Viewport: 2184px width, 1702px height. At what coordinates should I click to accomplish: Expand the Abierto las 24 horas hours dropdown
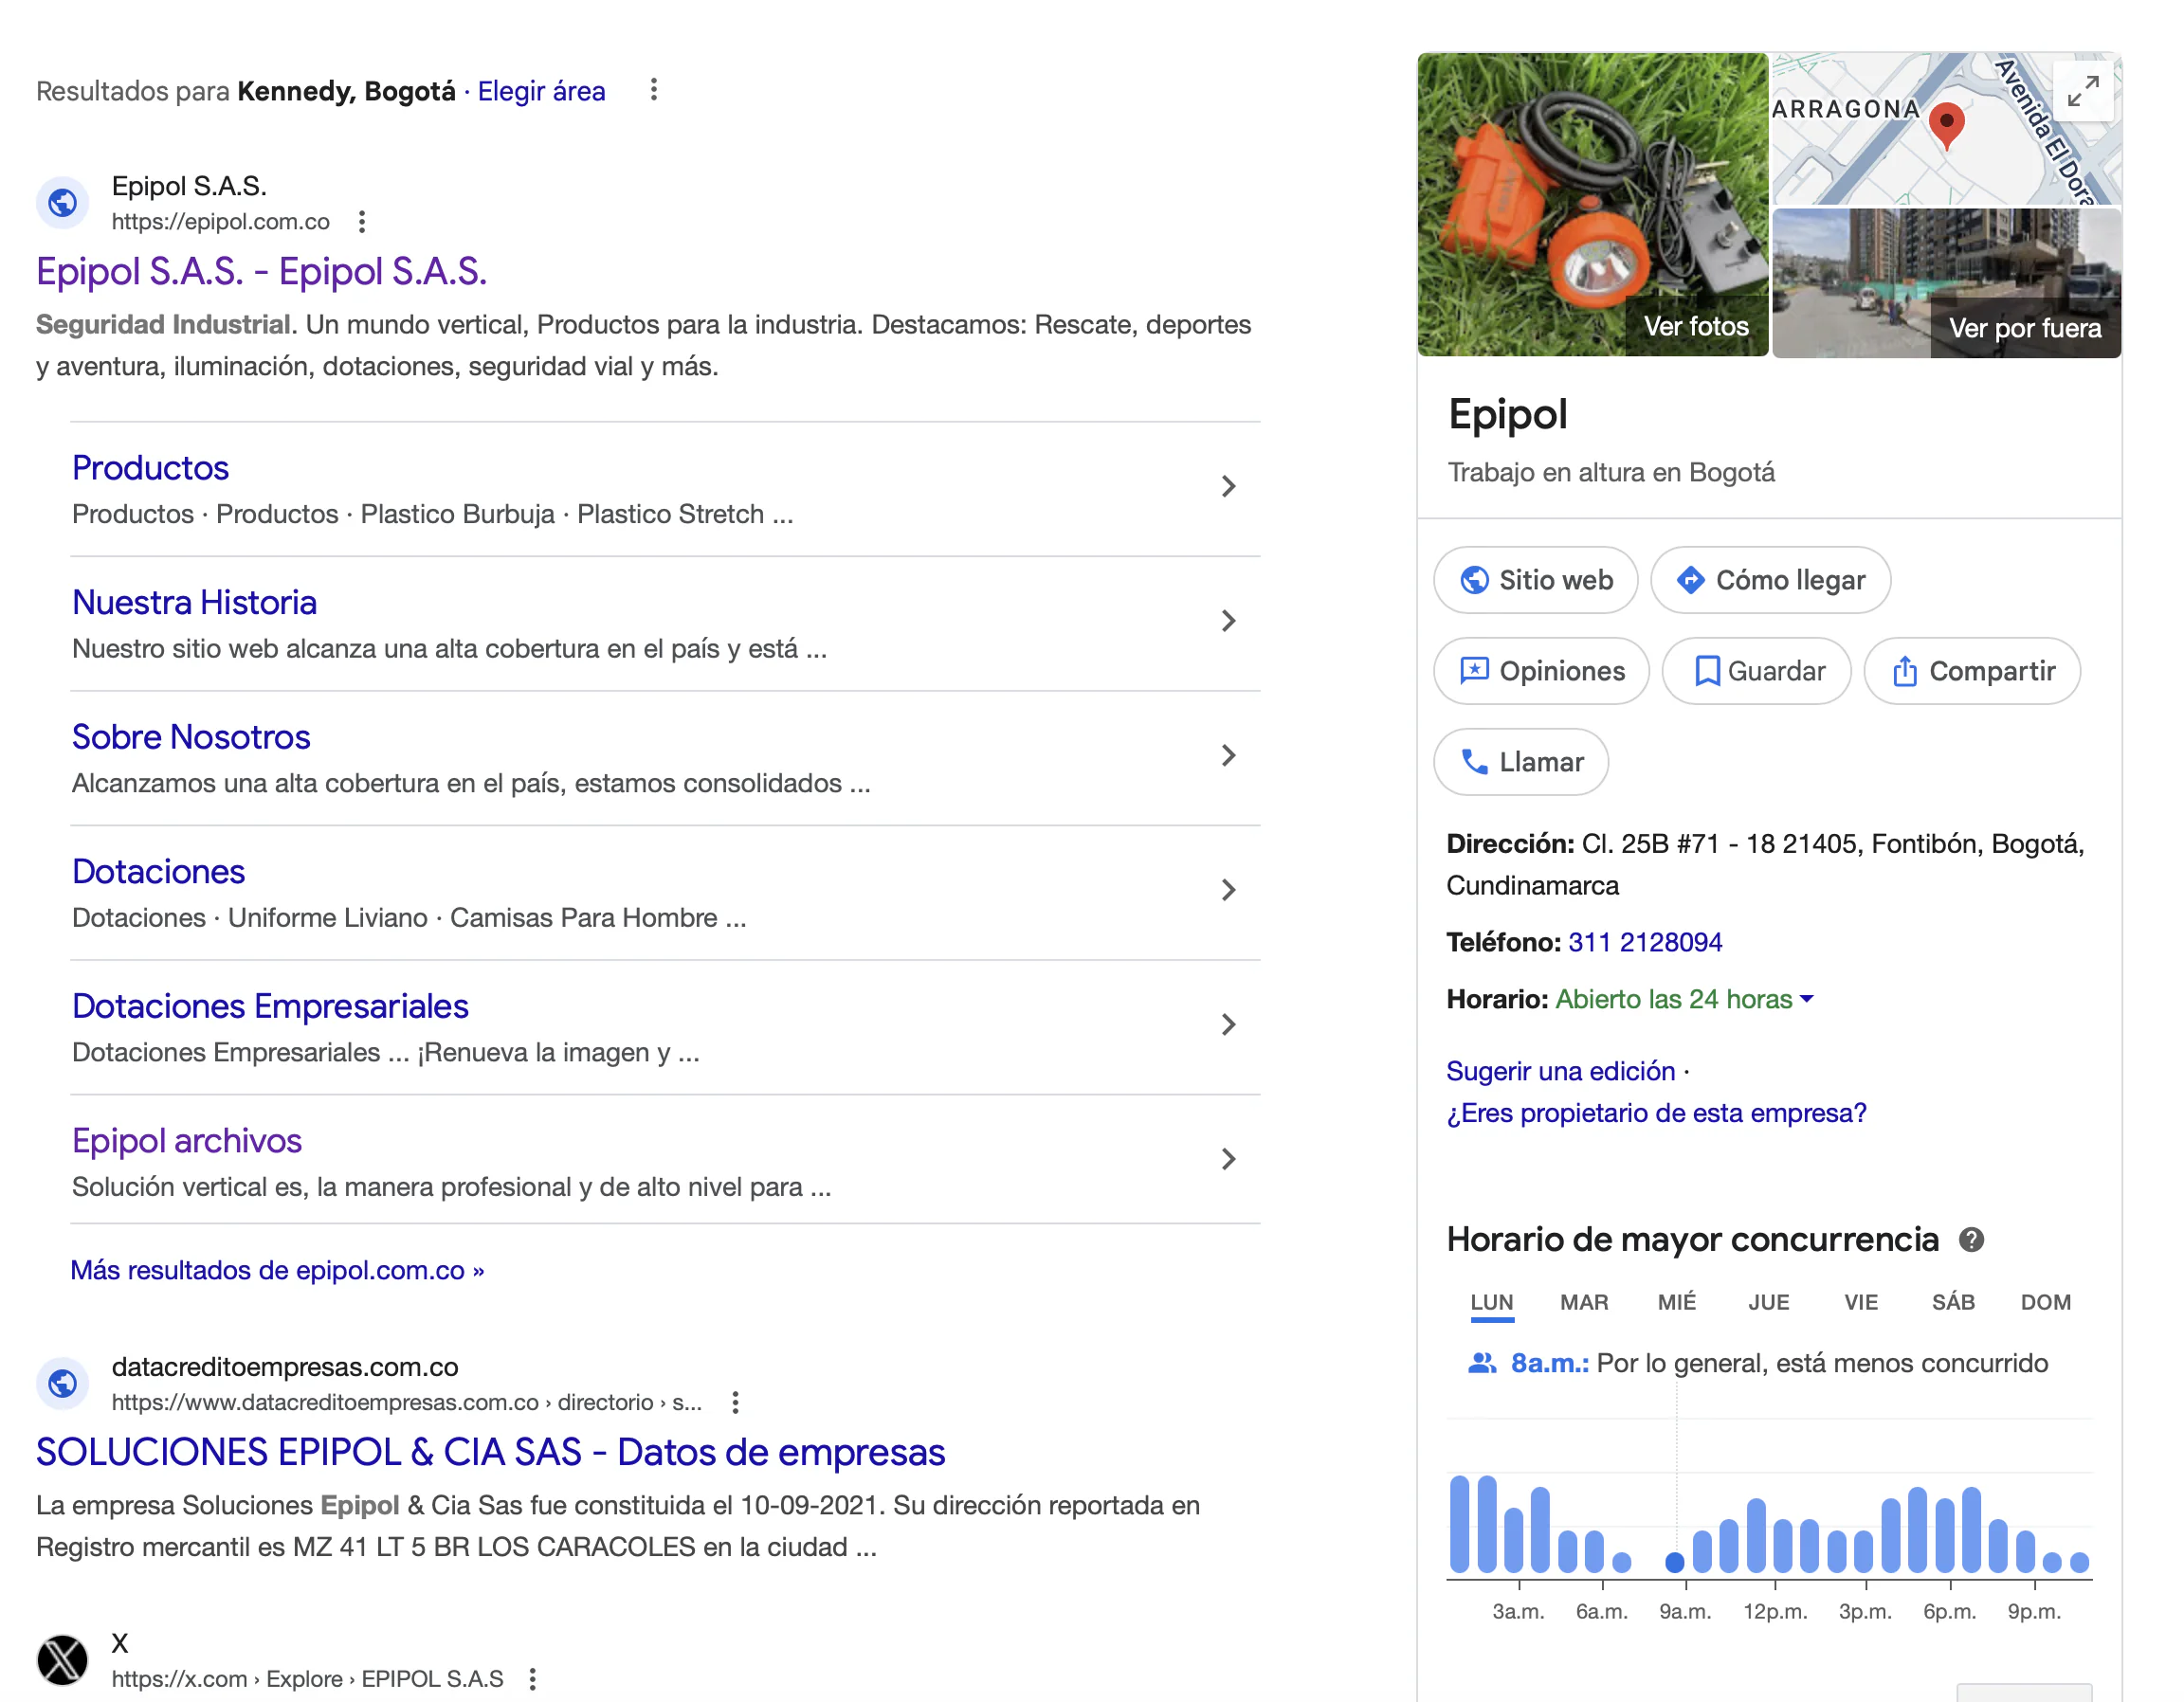[1806, 999]
